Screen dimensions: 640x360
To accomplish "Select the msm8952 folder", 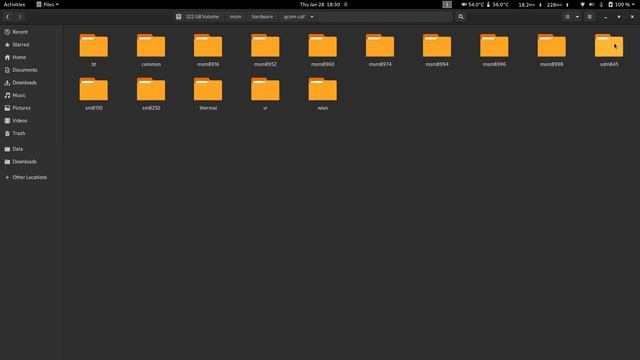I will point(265,50).
